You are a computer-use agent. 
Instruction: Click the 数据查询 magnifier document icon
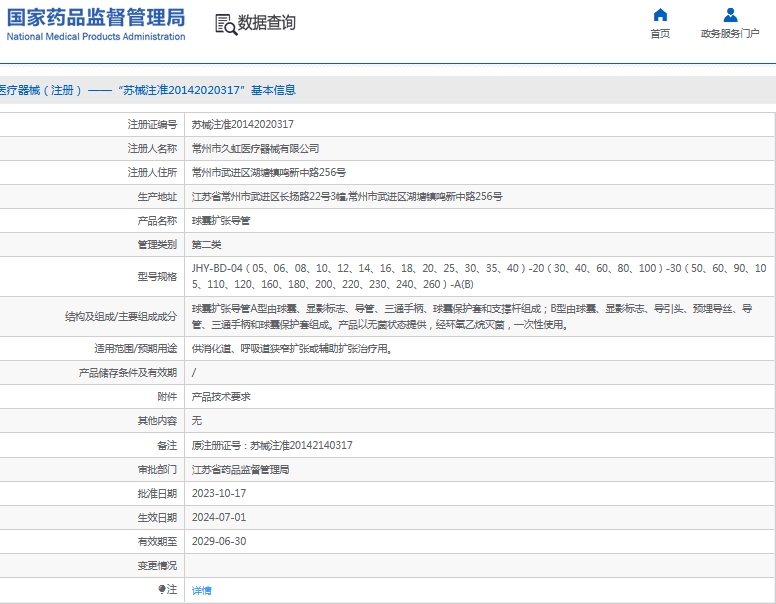(x=226, y=24)
